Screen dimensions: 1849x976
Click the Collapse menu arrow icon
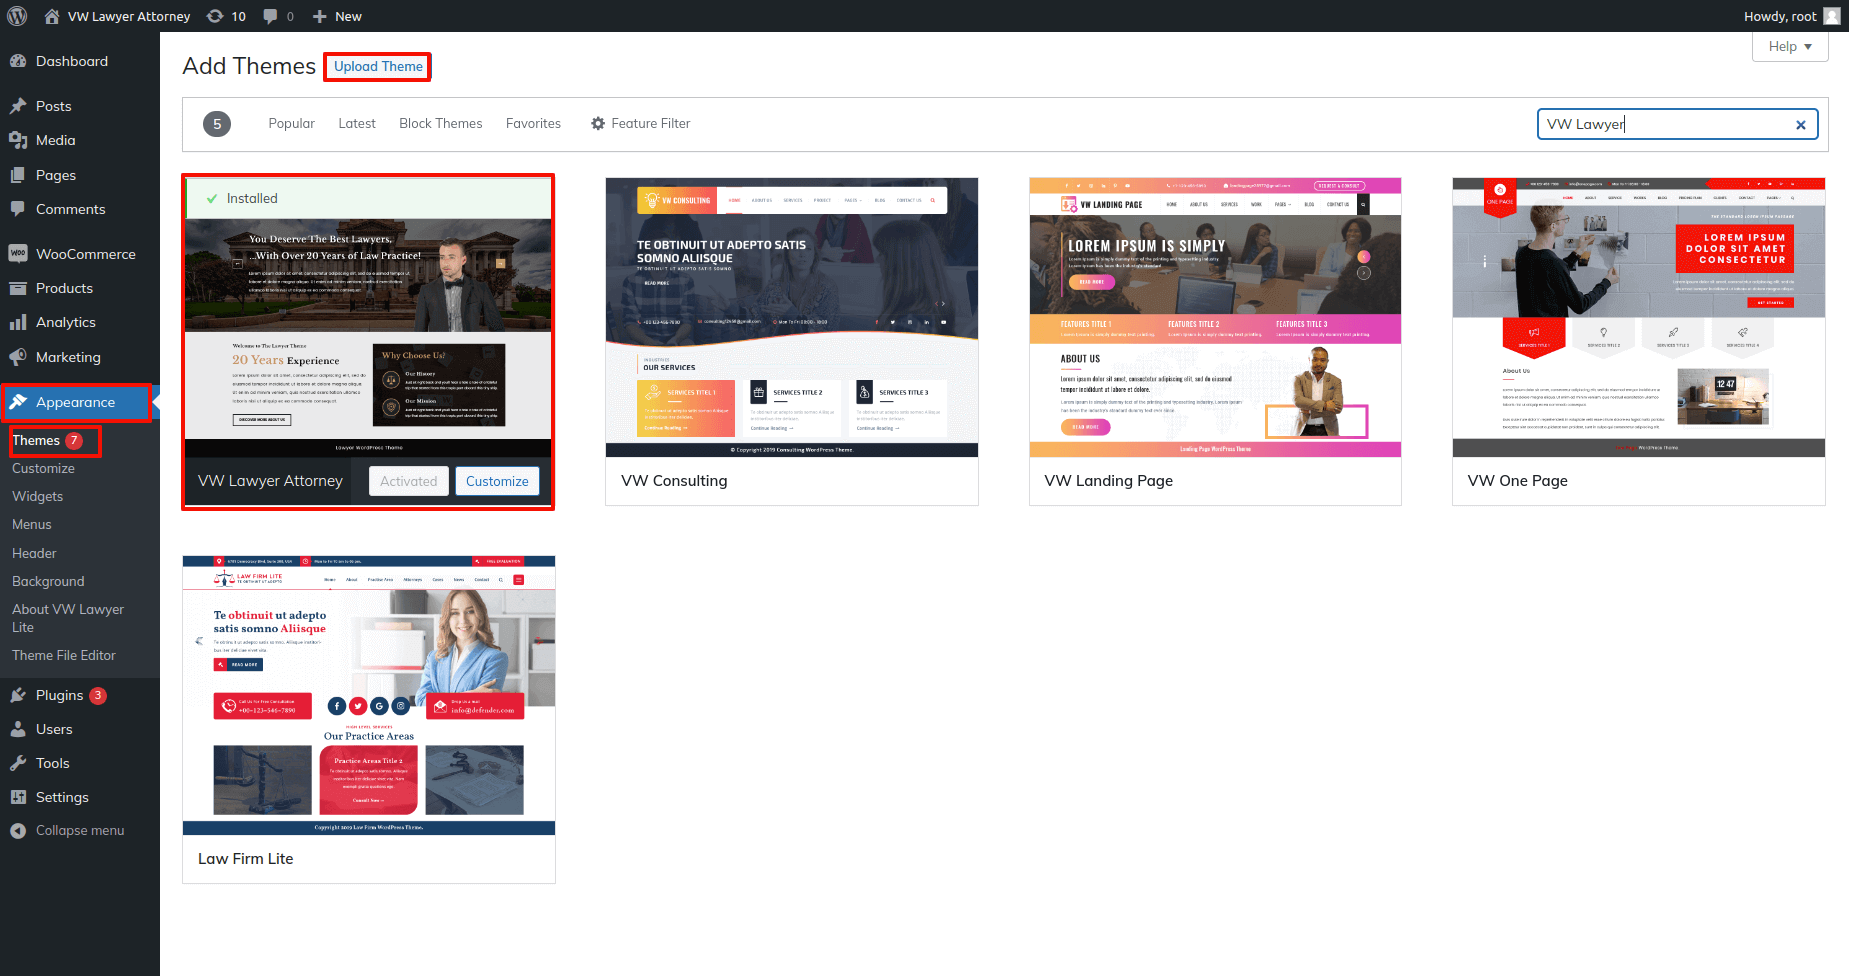(x=18, y=831)
